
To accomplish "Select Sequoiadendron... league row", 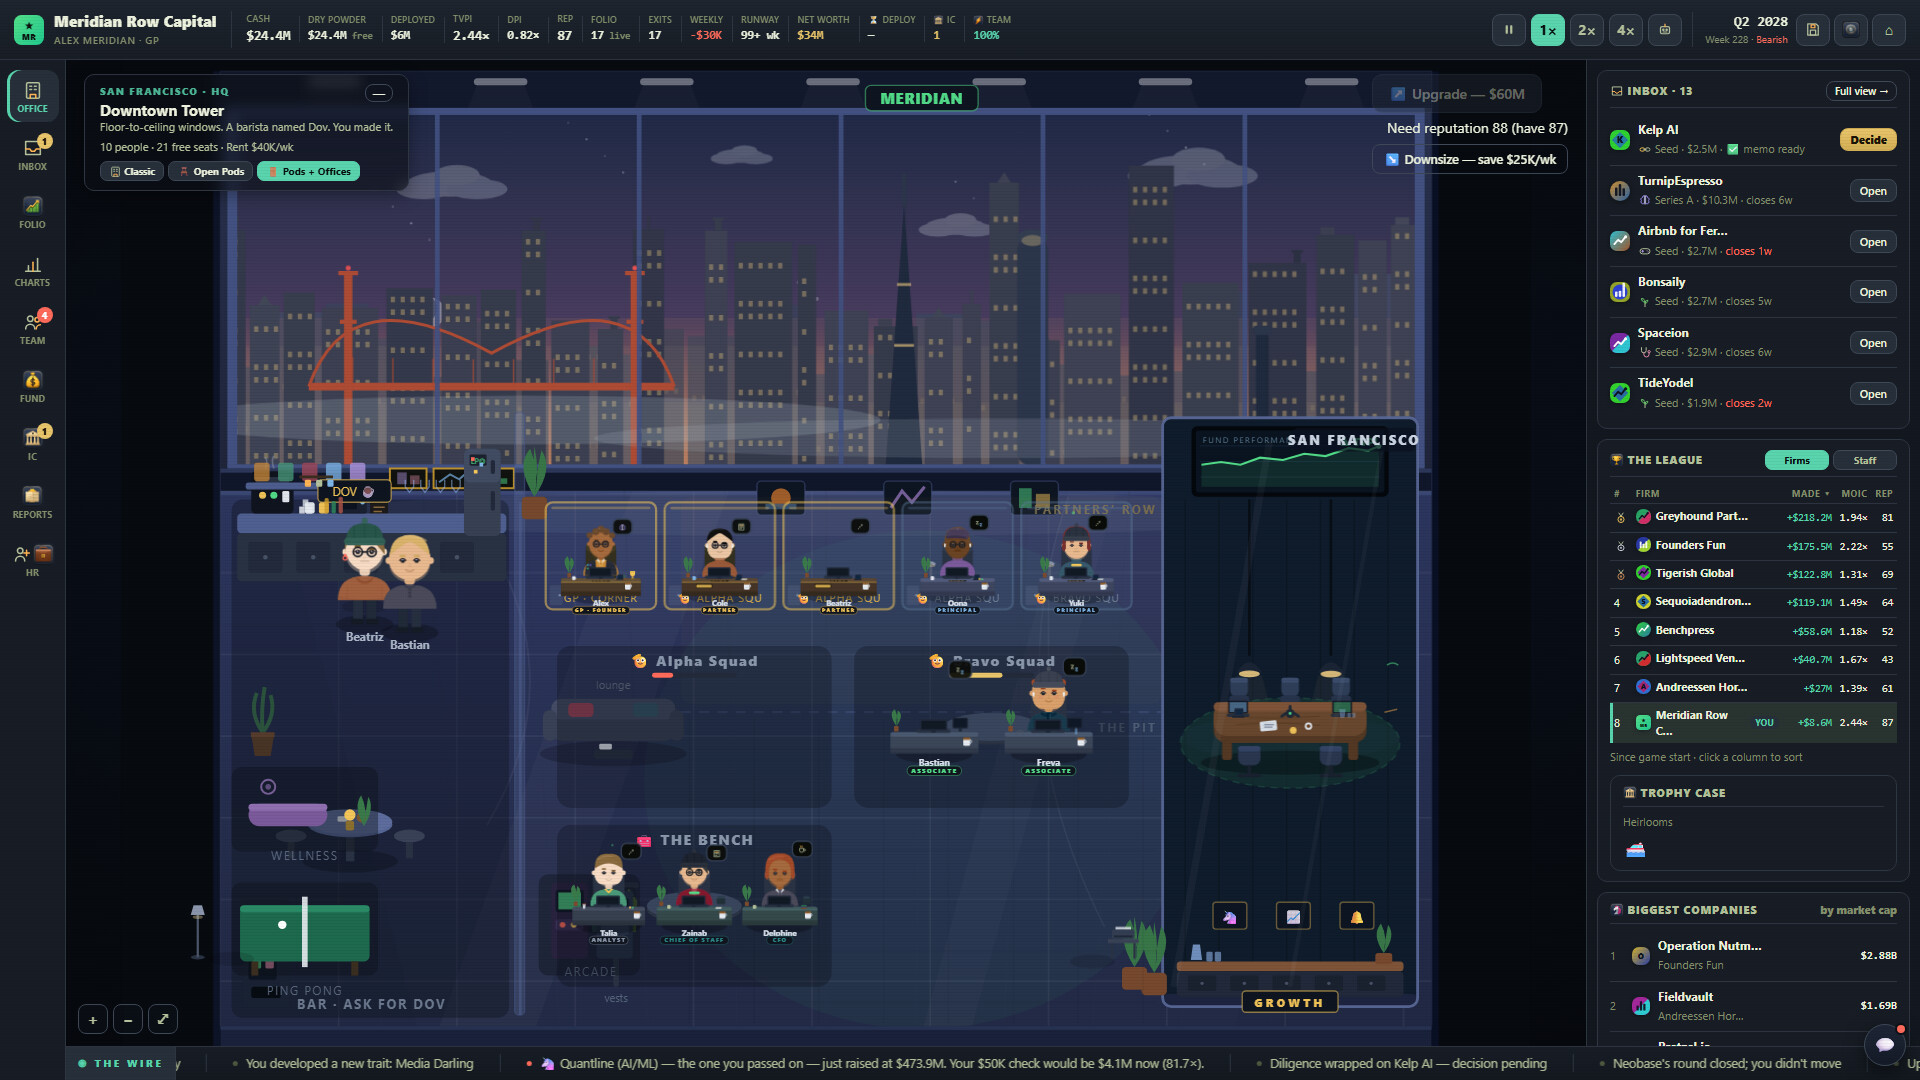I will pyautogui.click(x=1753, y=602).
